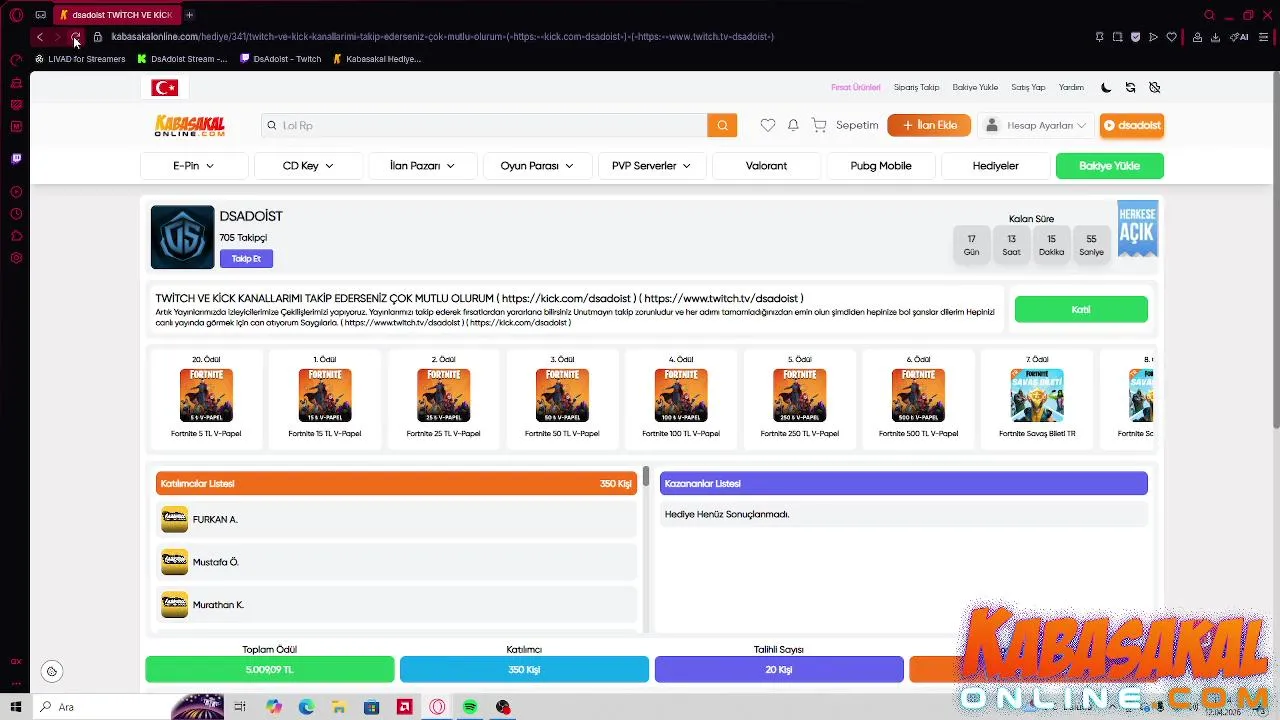The width and height of the screenshot is (1280, 720).
Task: Open Microsoft Store from the taskbar
Action: point(371,707)
